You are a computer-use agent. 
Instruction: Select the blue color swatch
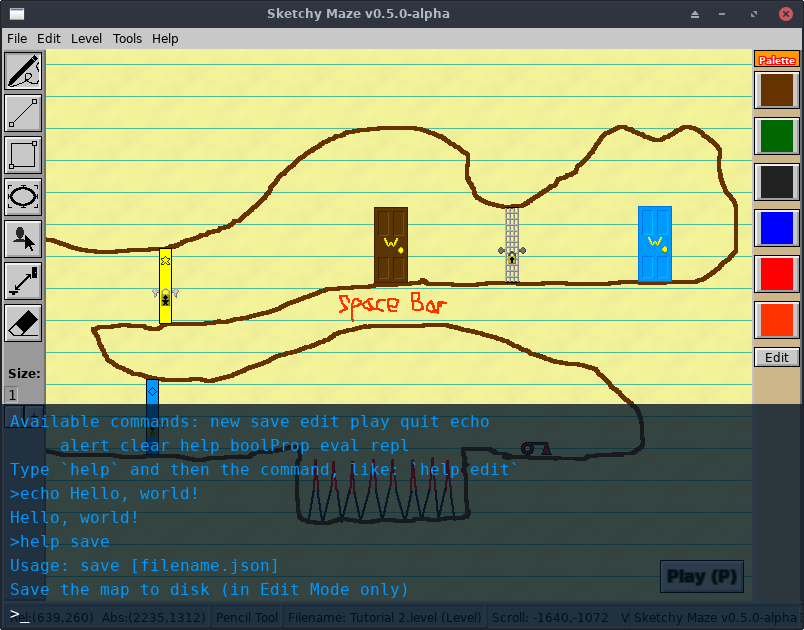coord(776,228)
